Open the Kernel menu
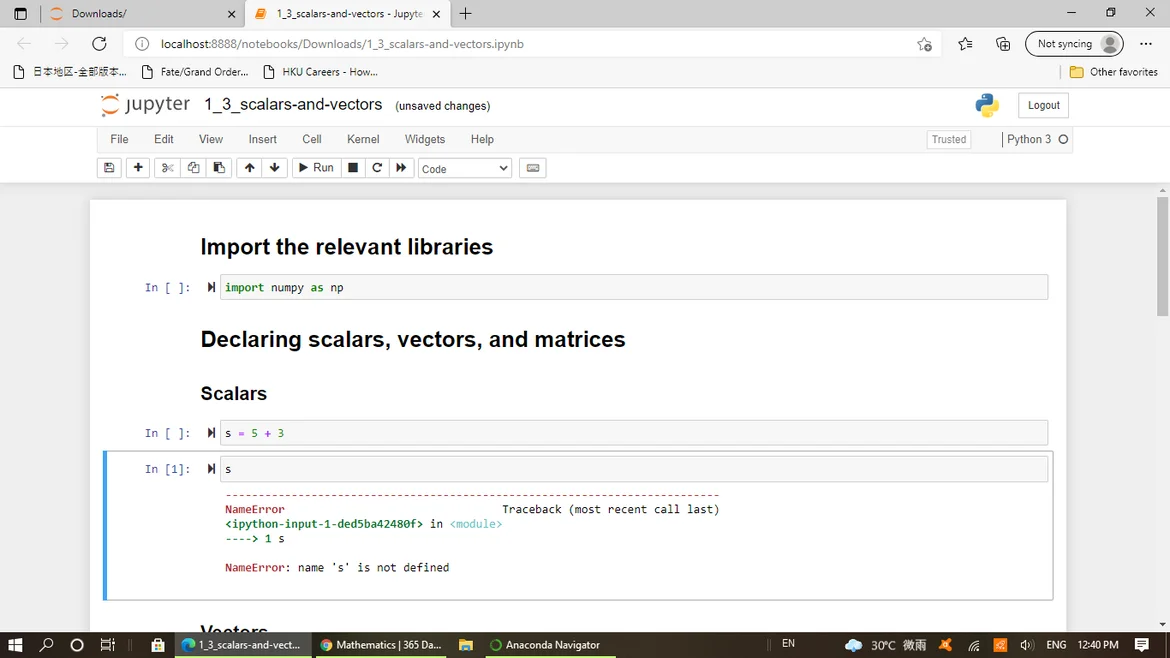The image size is (1170, 658). coord(363,139)
